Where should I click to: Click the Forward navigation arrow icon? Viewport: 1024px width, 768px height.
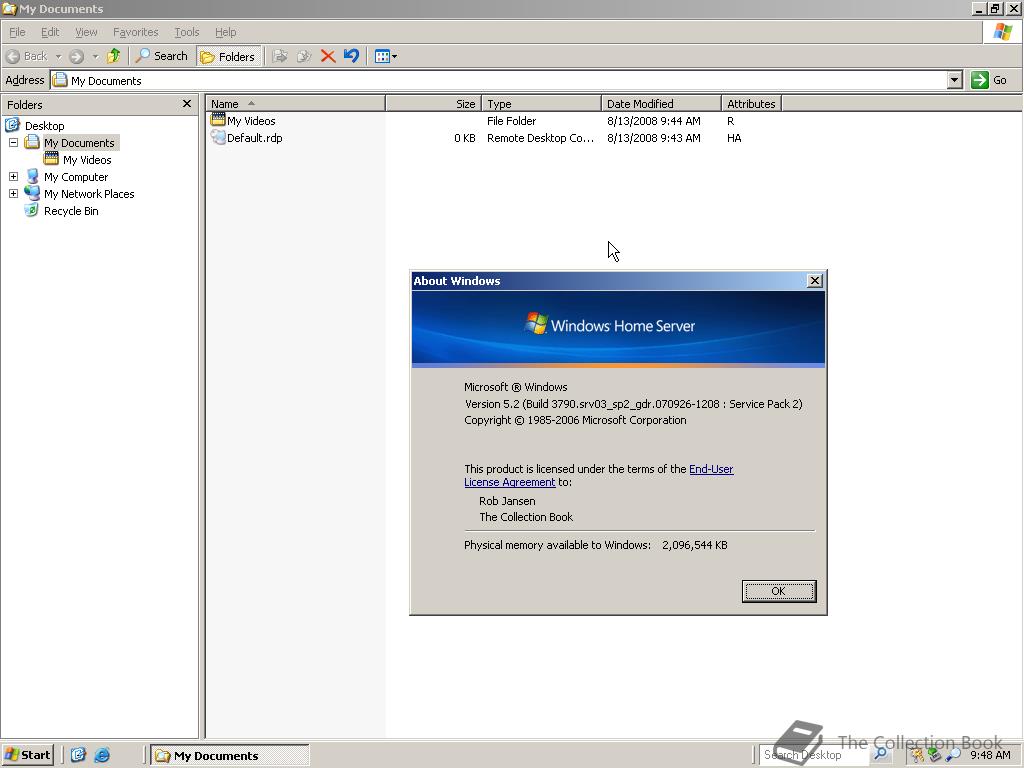[x=76, y=56]
